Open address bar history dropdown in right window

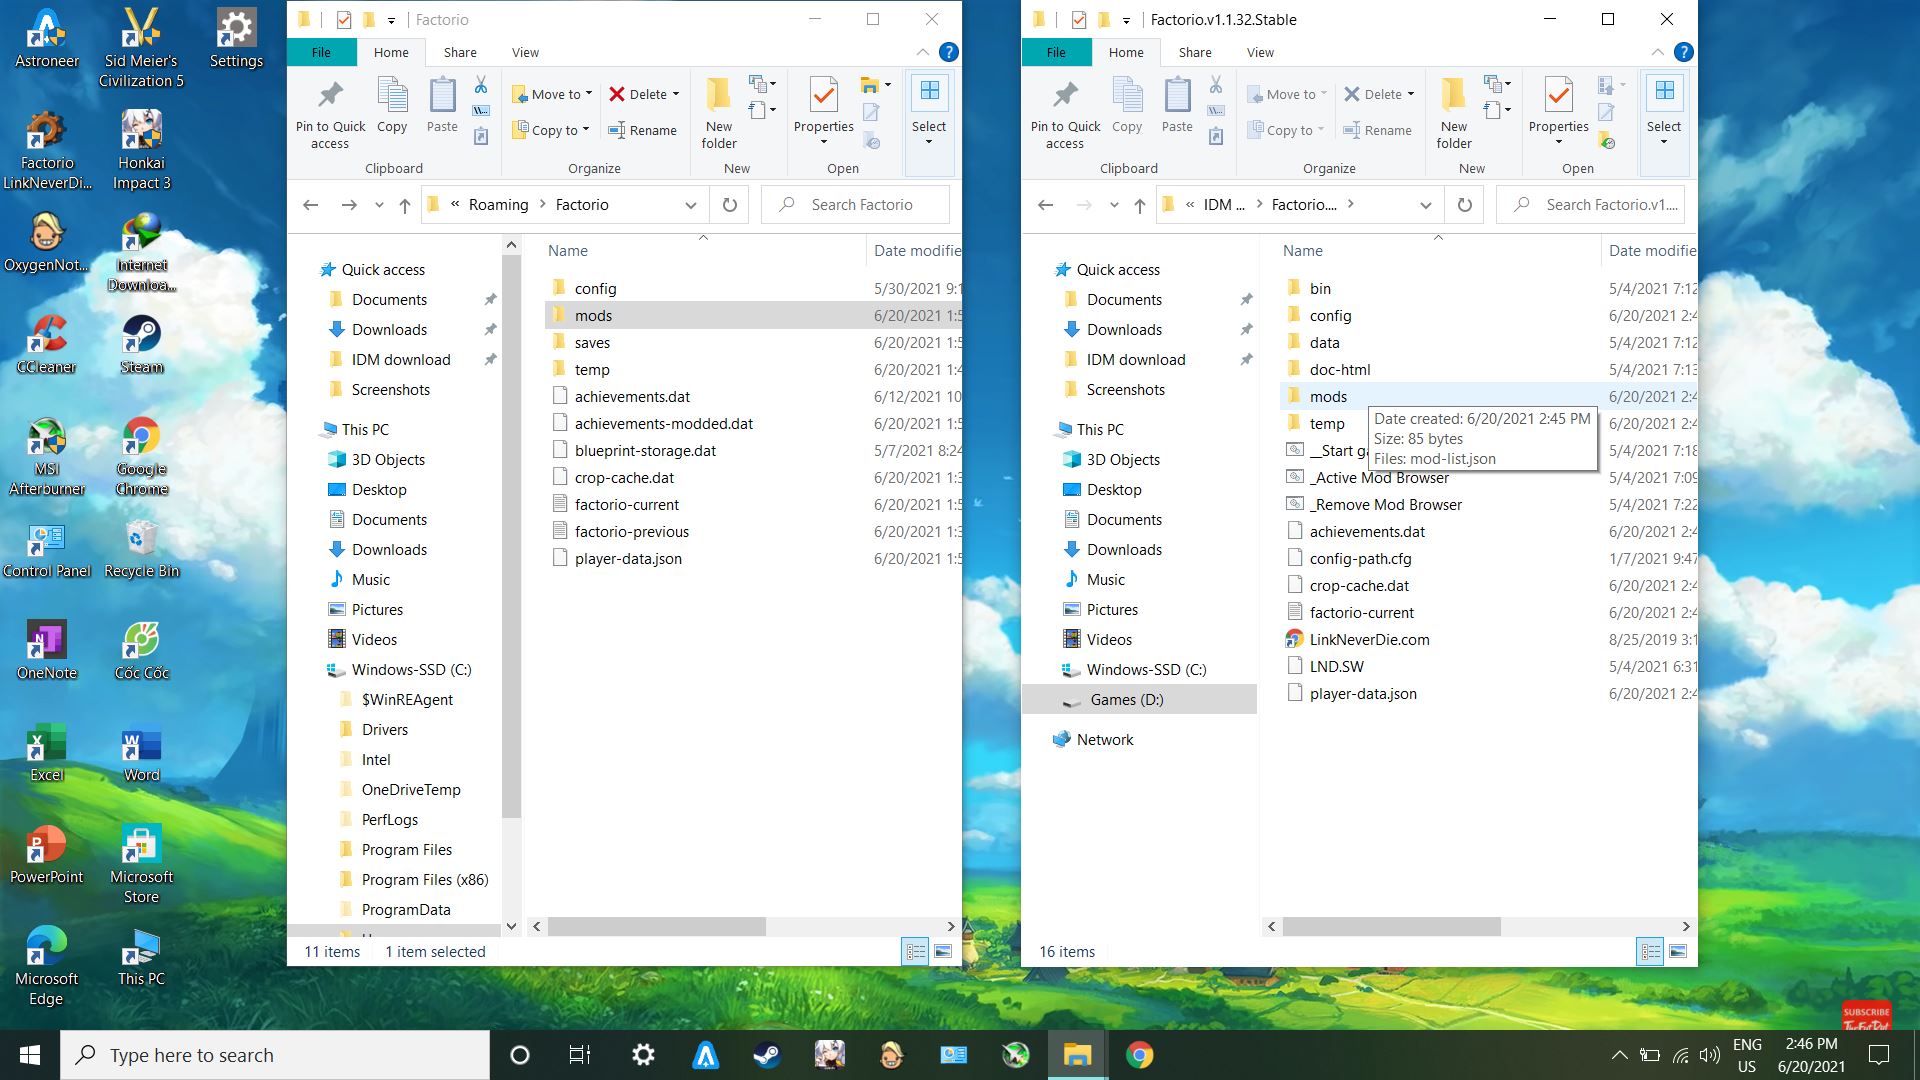tap(1425, 205)
